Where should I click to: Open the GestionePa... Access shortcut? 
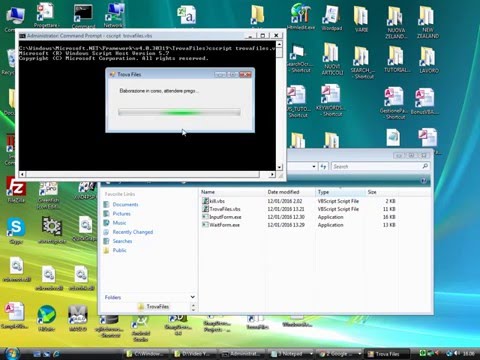(x=394, y=103)
